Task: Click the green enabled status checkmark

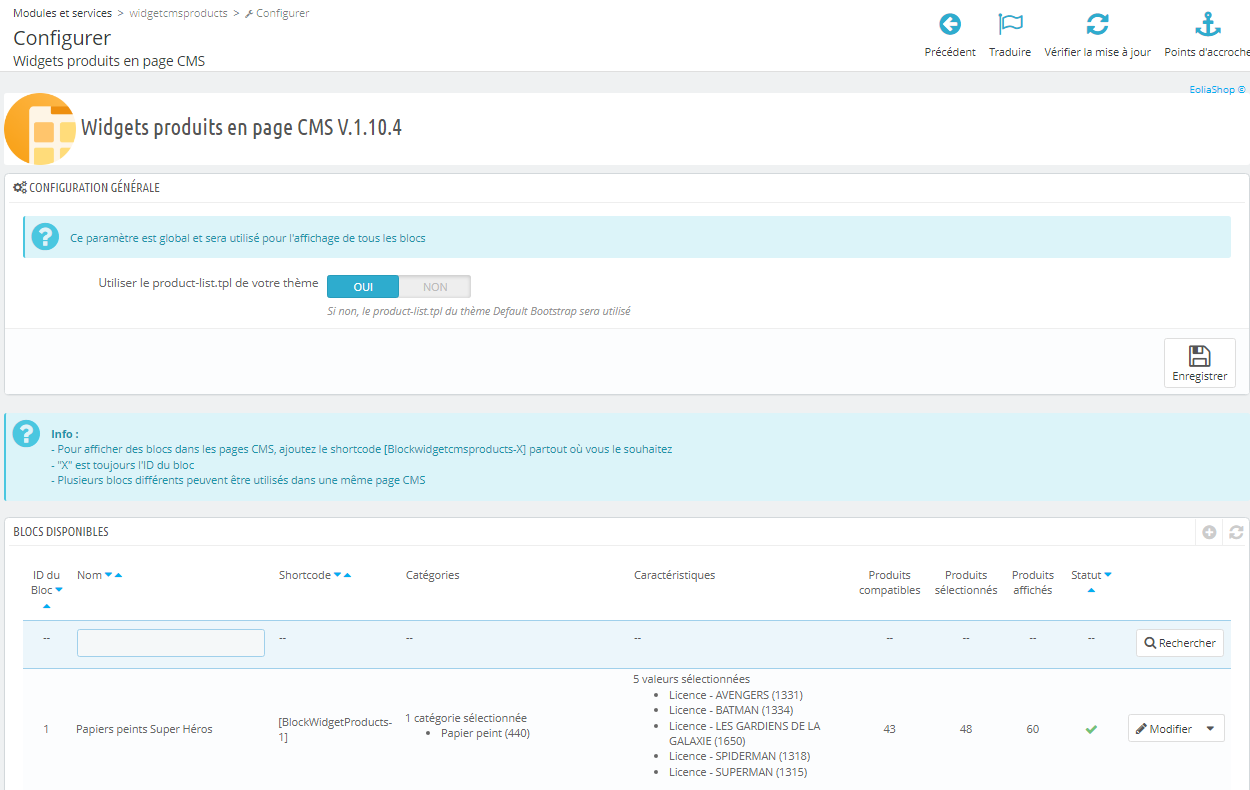Action: (1091, 729)
